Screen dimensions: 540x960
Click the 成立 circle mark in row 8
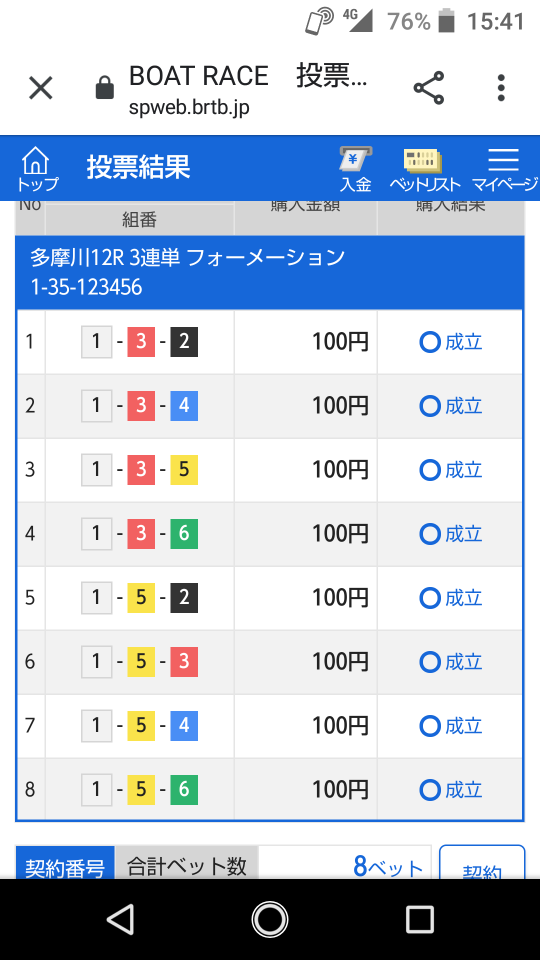[430, 790]
